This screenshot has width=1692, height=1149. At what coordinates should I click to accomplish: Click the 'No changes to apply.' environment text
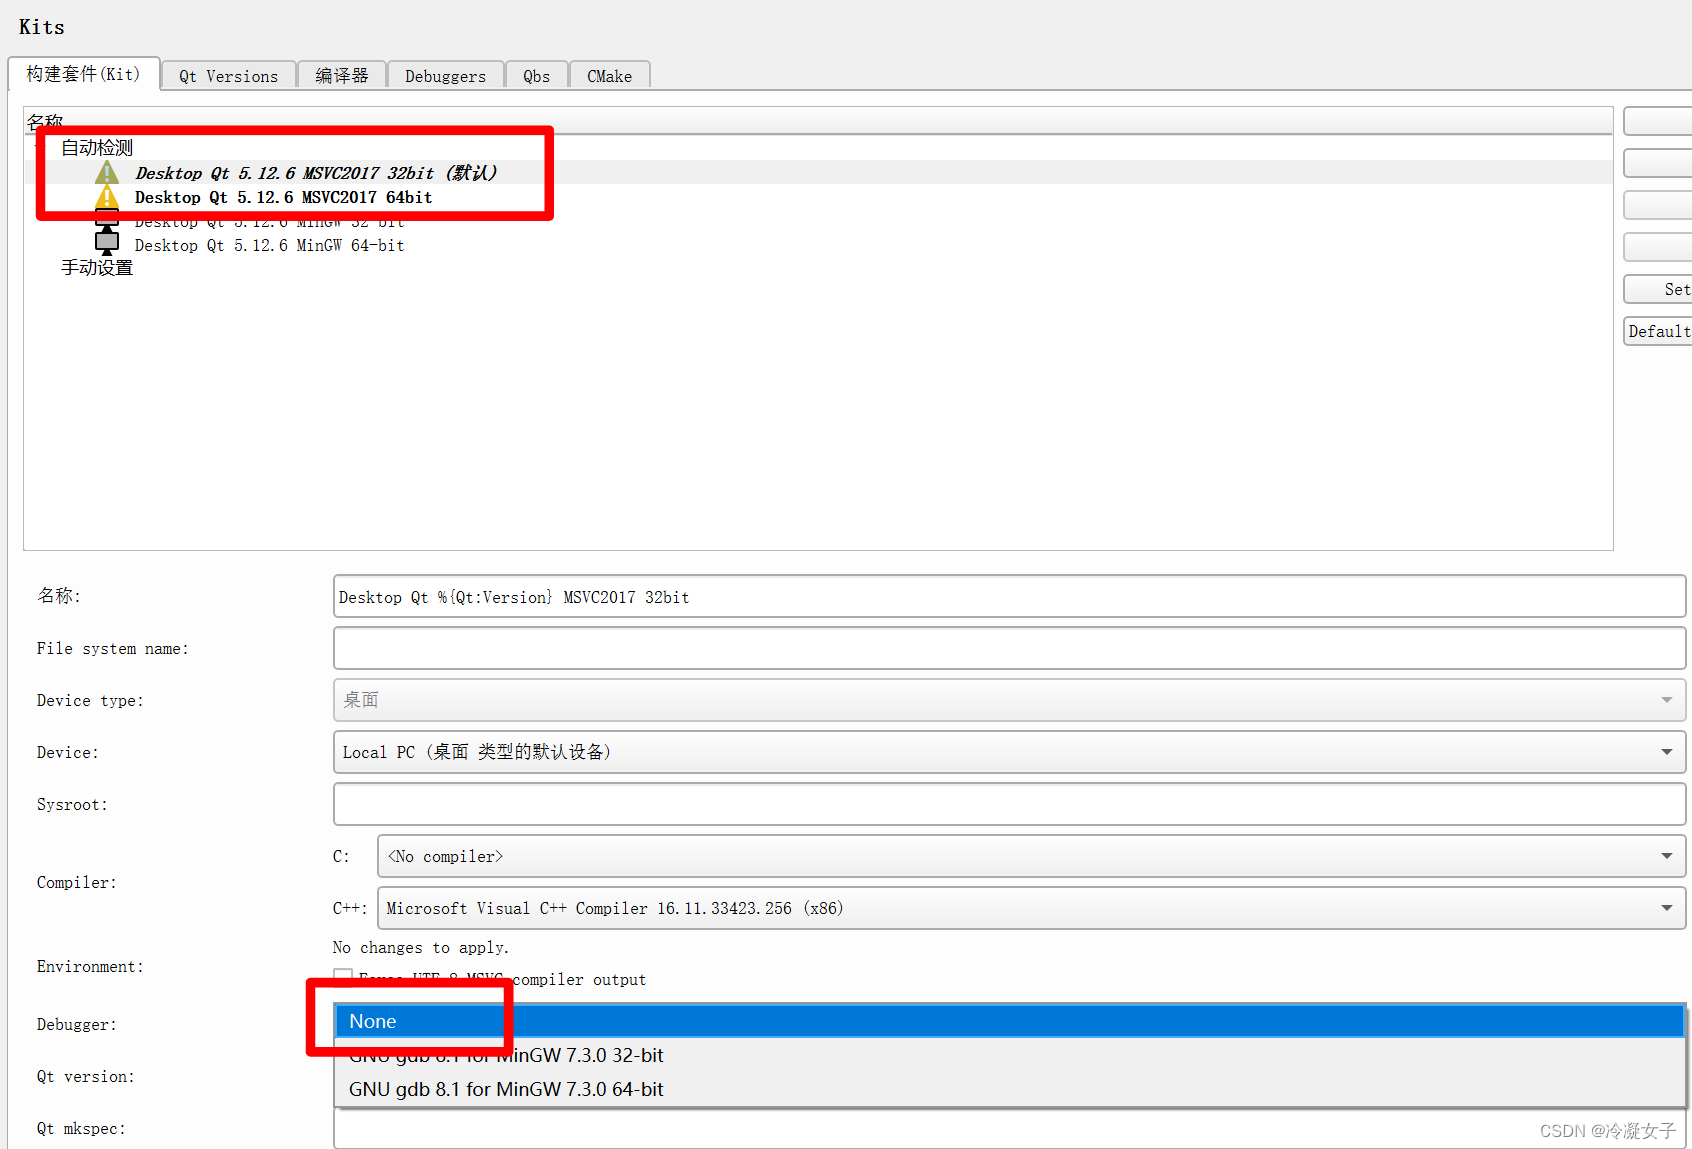[421, 947]
